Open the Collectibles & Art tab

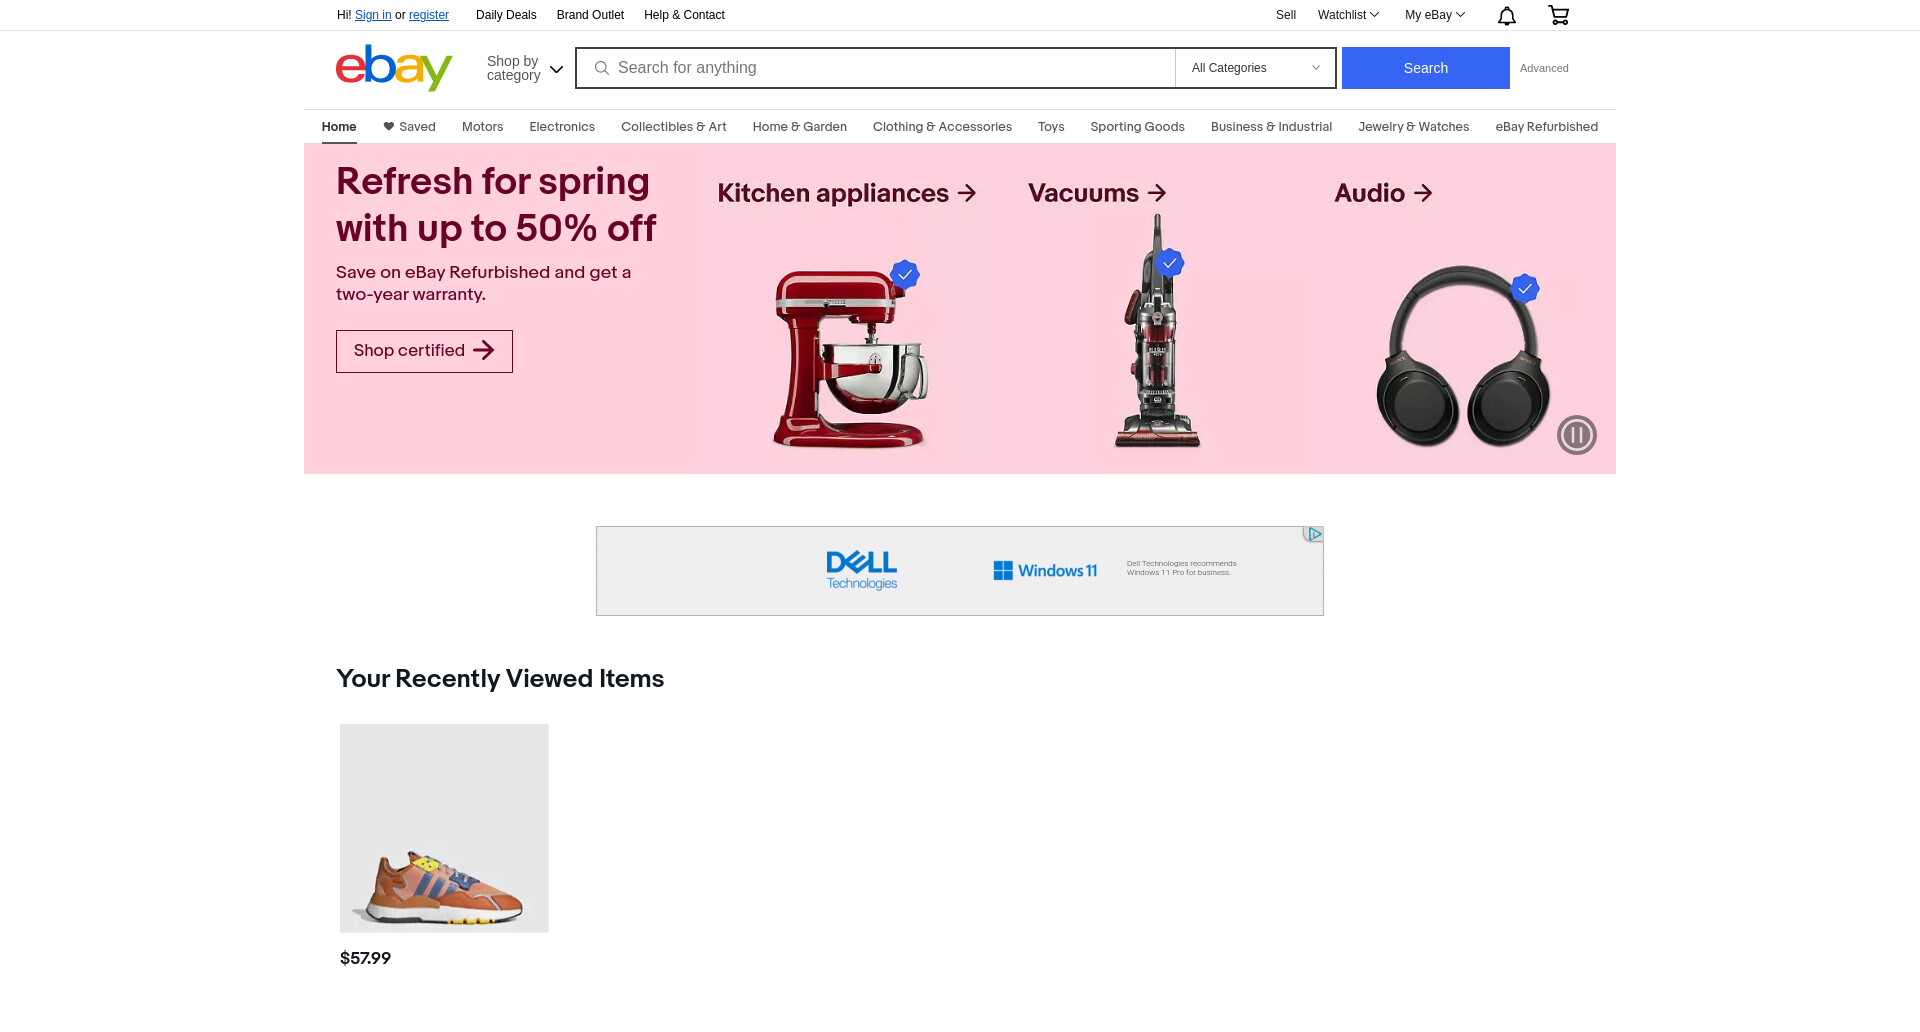click(x=674, y=127)
